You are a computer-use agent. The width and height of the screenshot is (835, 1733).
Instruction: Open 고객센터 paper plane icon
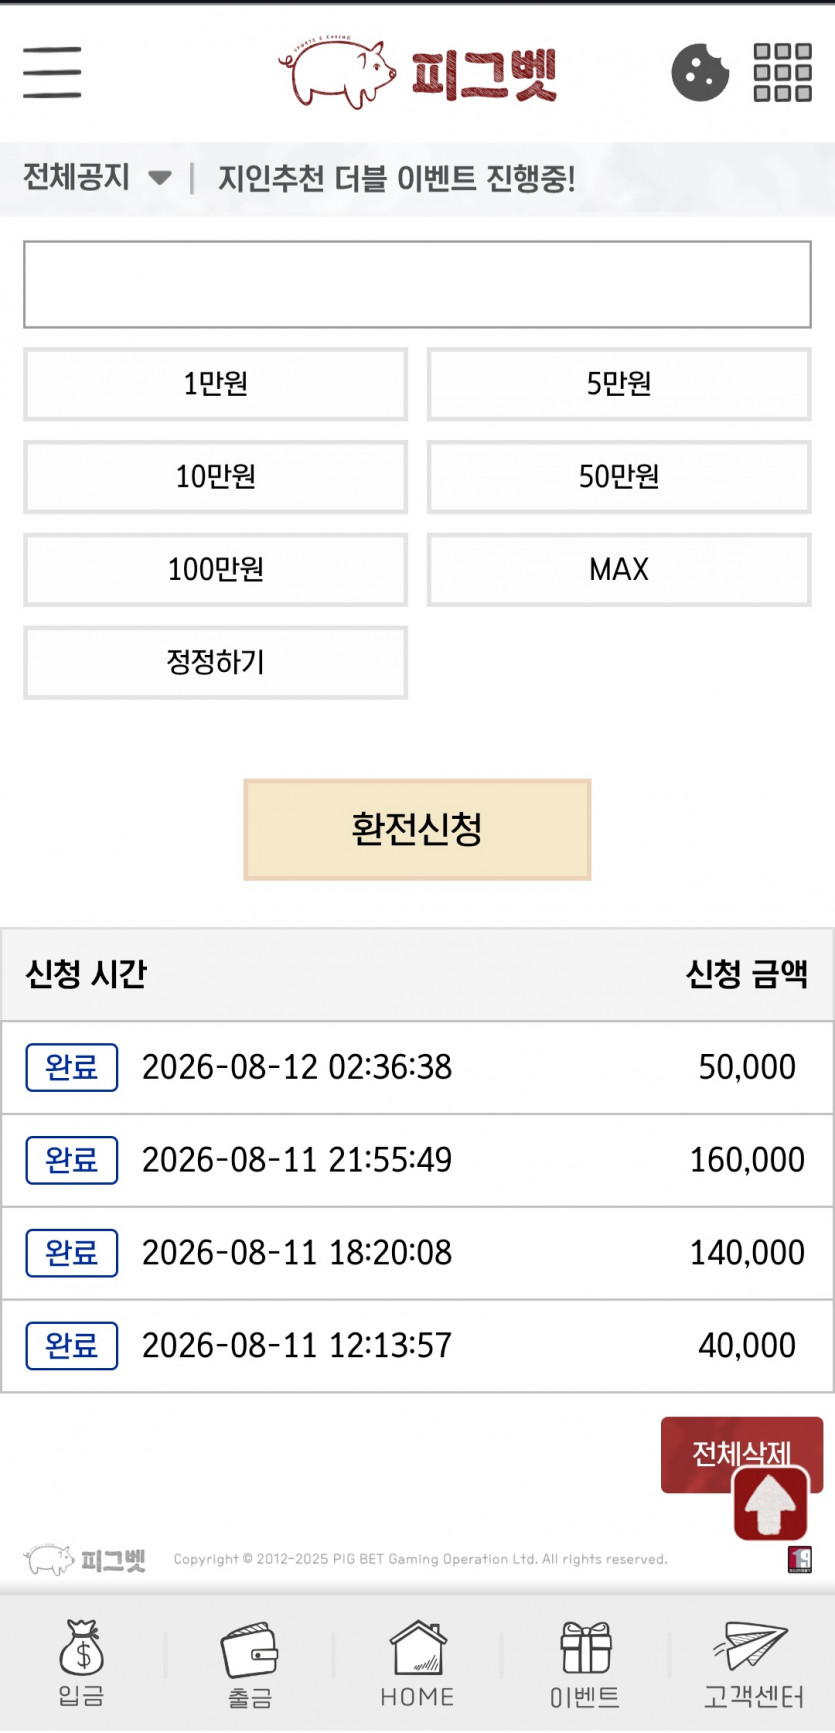click(753, 1662)
